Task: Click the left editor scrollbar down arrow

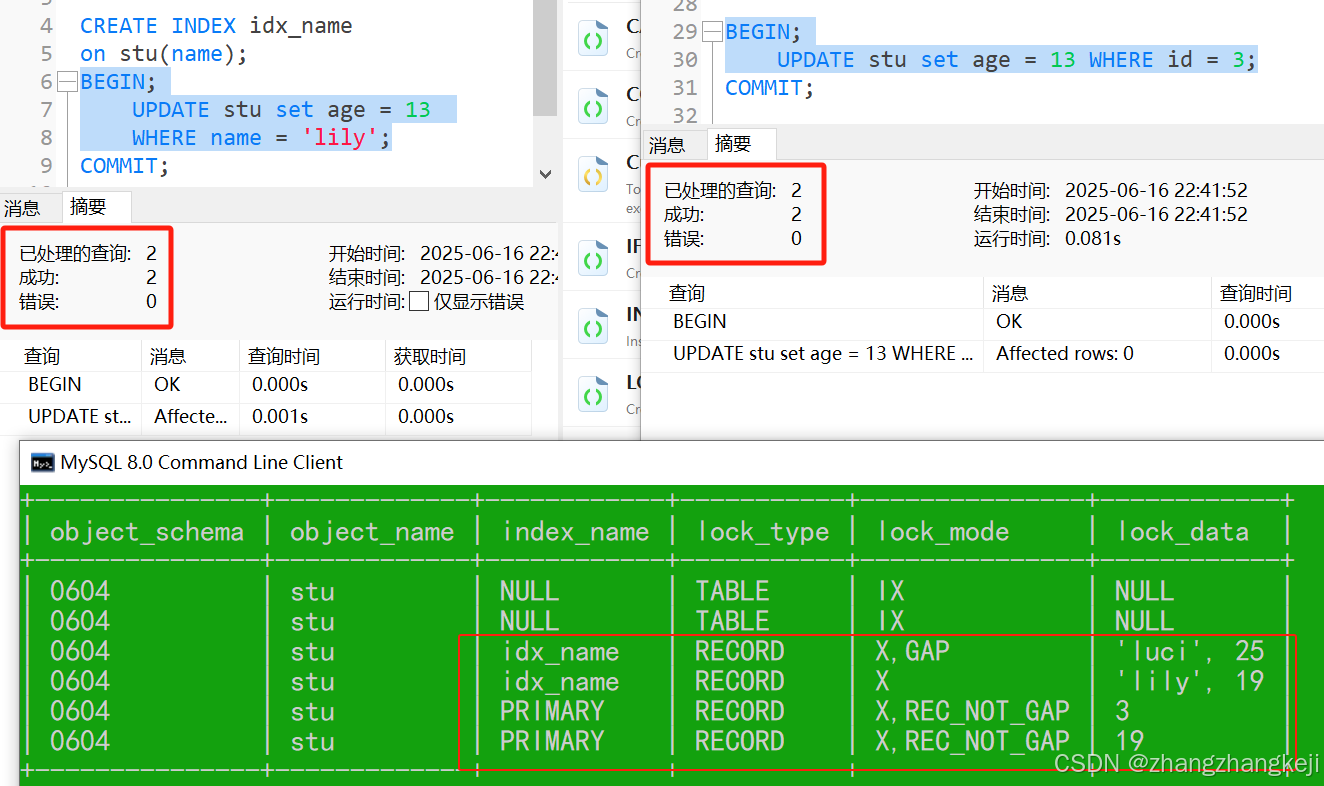Action: point(545,173)
